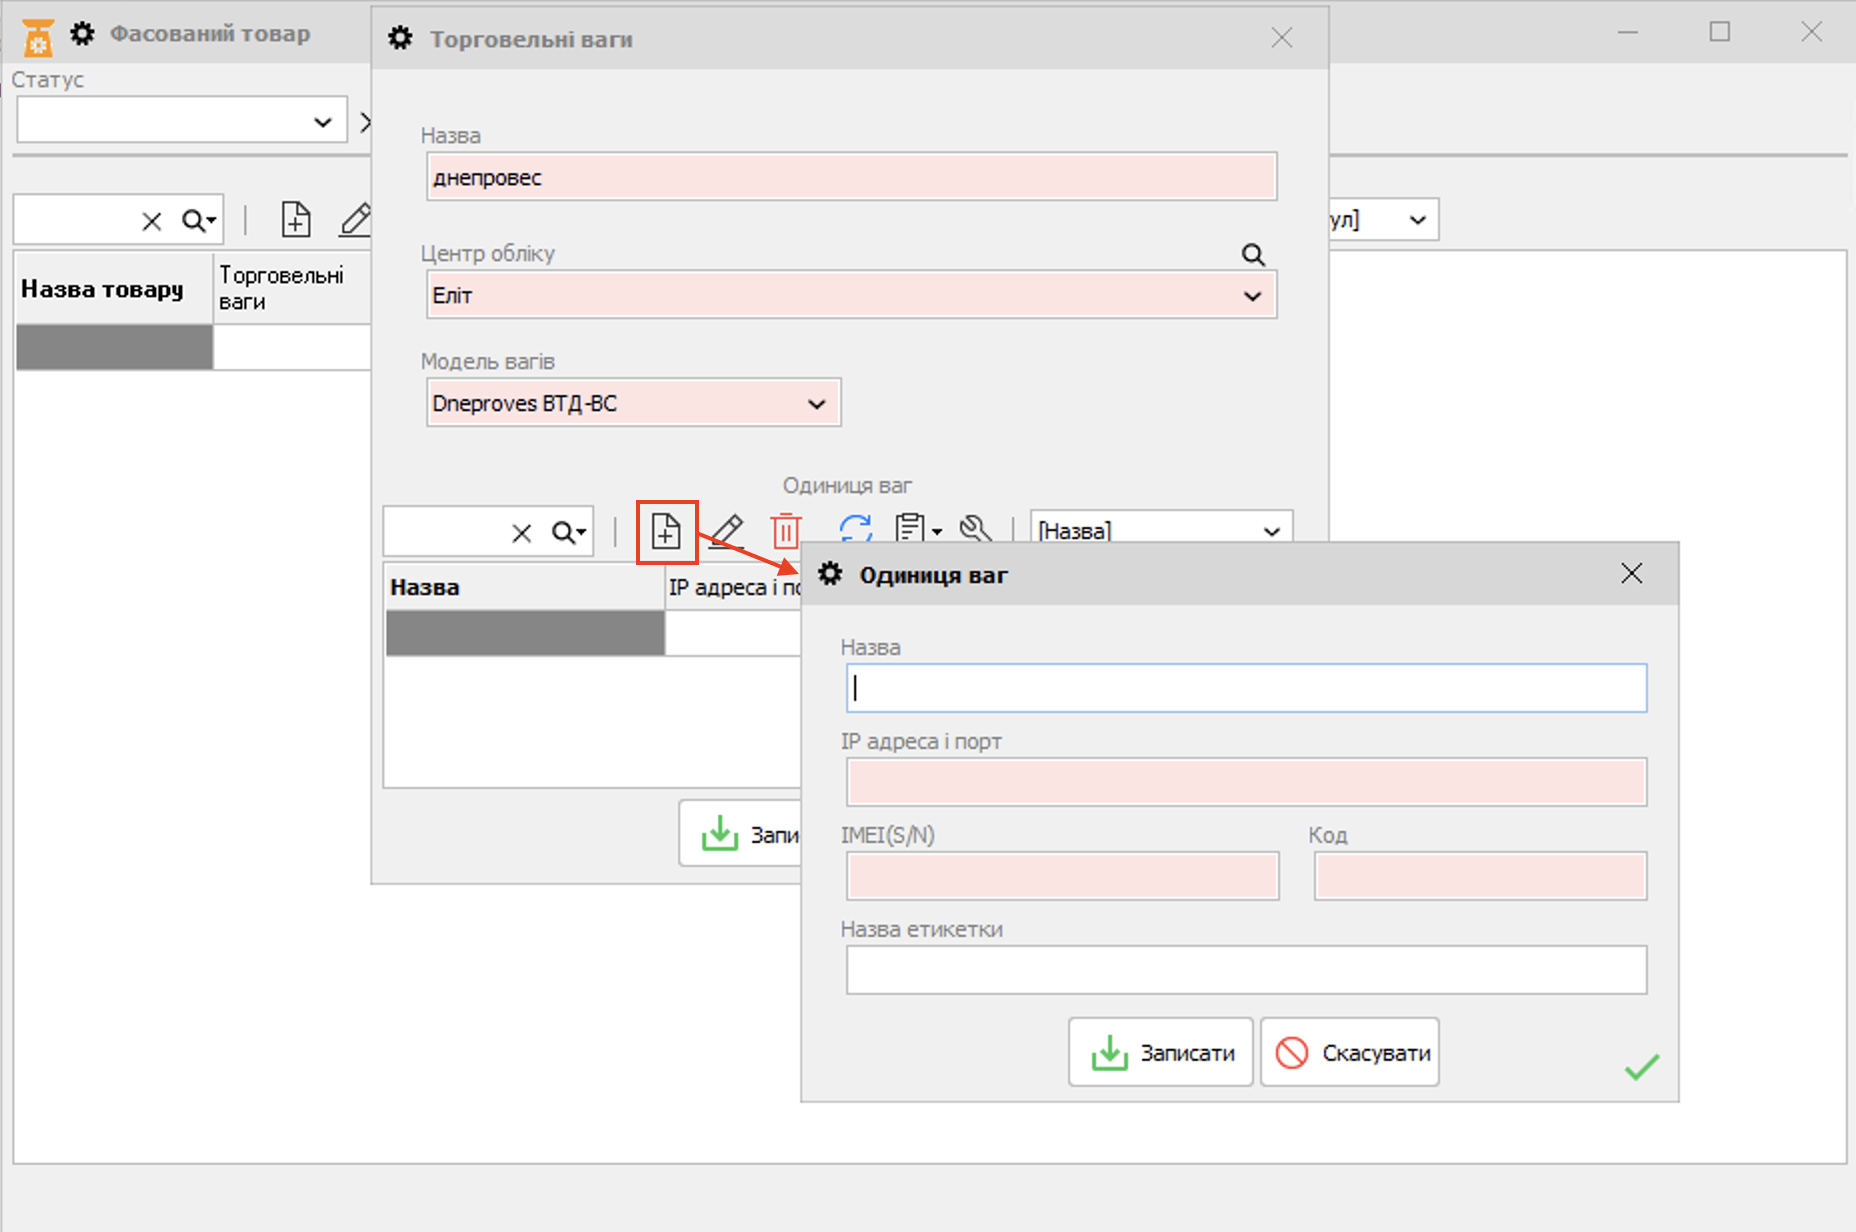Viewport: 1856px width, 1232px height.
Task: Click the search magnifier above Центр обліку
Action: (x=1253, y=255)
